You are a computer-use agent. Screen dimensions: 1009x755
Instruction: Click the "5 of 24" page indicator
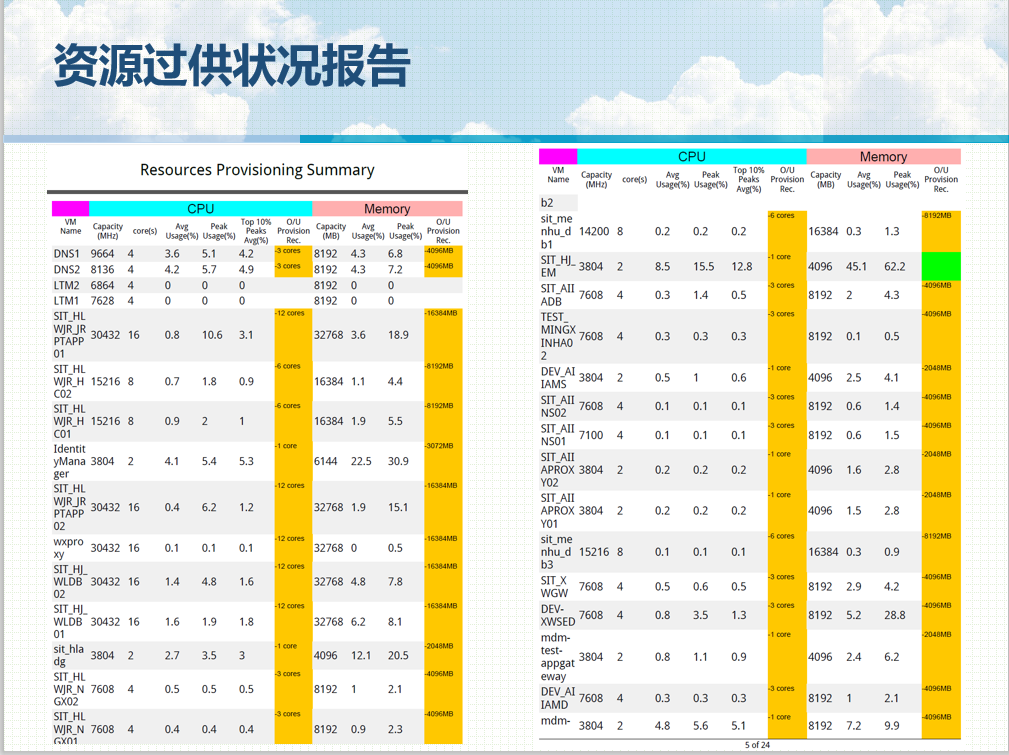(757, 745)
